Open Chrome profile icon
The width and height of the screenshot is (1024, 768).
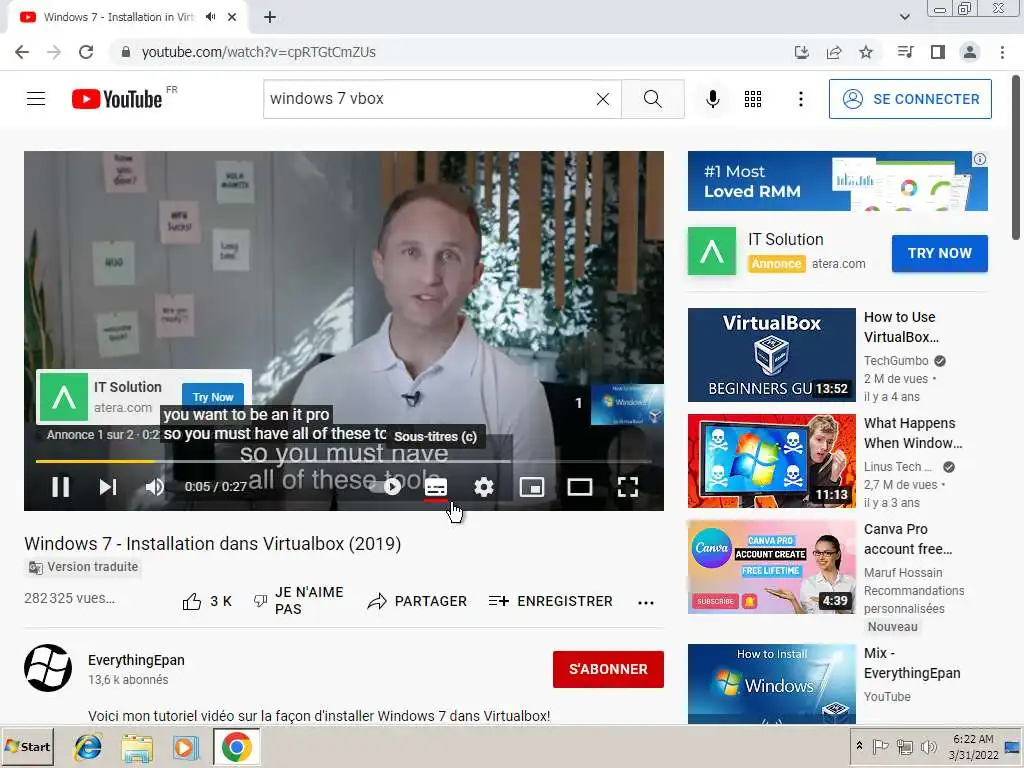pyautogui.click(x=970, y=52)
